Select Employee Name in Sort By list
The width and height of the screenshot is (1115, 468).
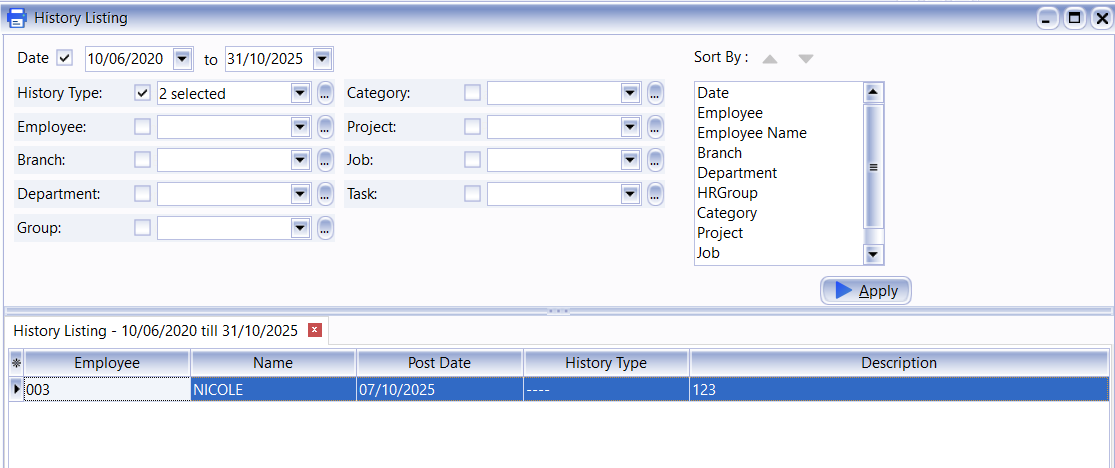point(751,133)
